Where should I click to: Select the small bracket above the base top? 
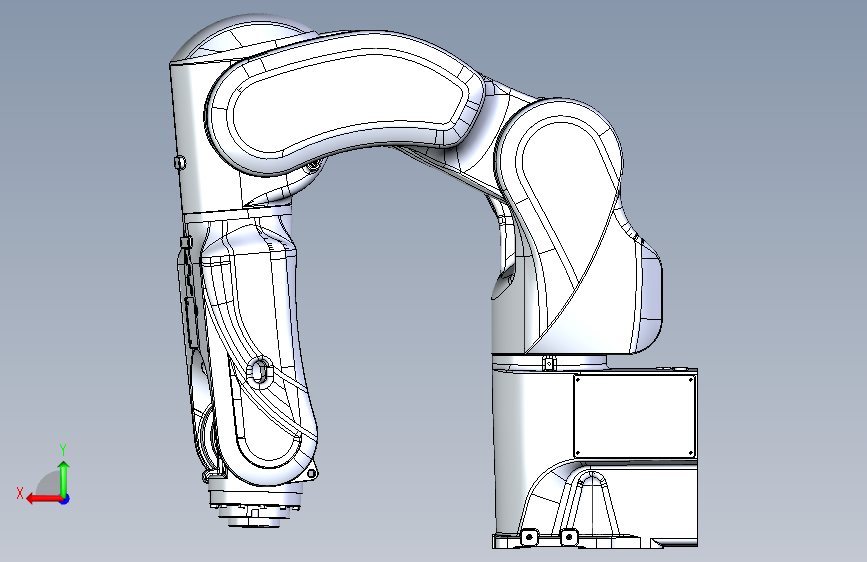point(548,363)
